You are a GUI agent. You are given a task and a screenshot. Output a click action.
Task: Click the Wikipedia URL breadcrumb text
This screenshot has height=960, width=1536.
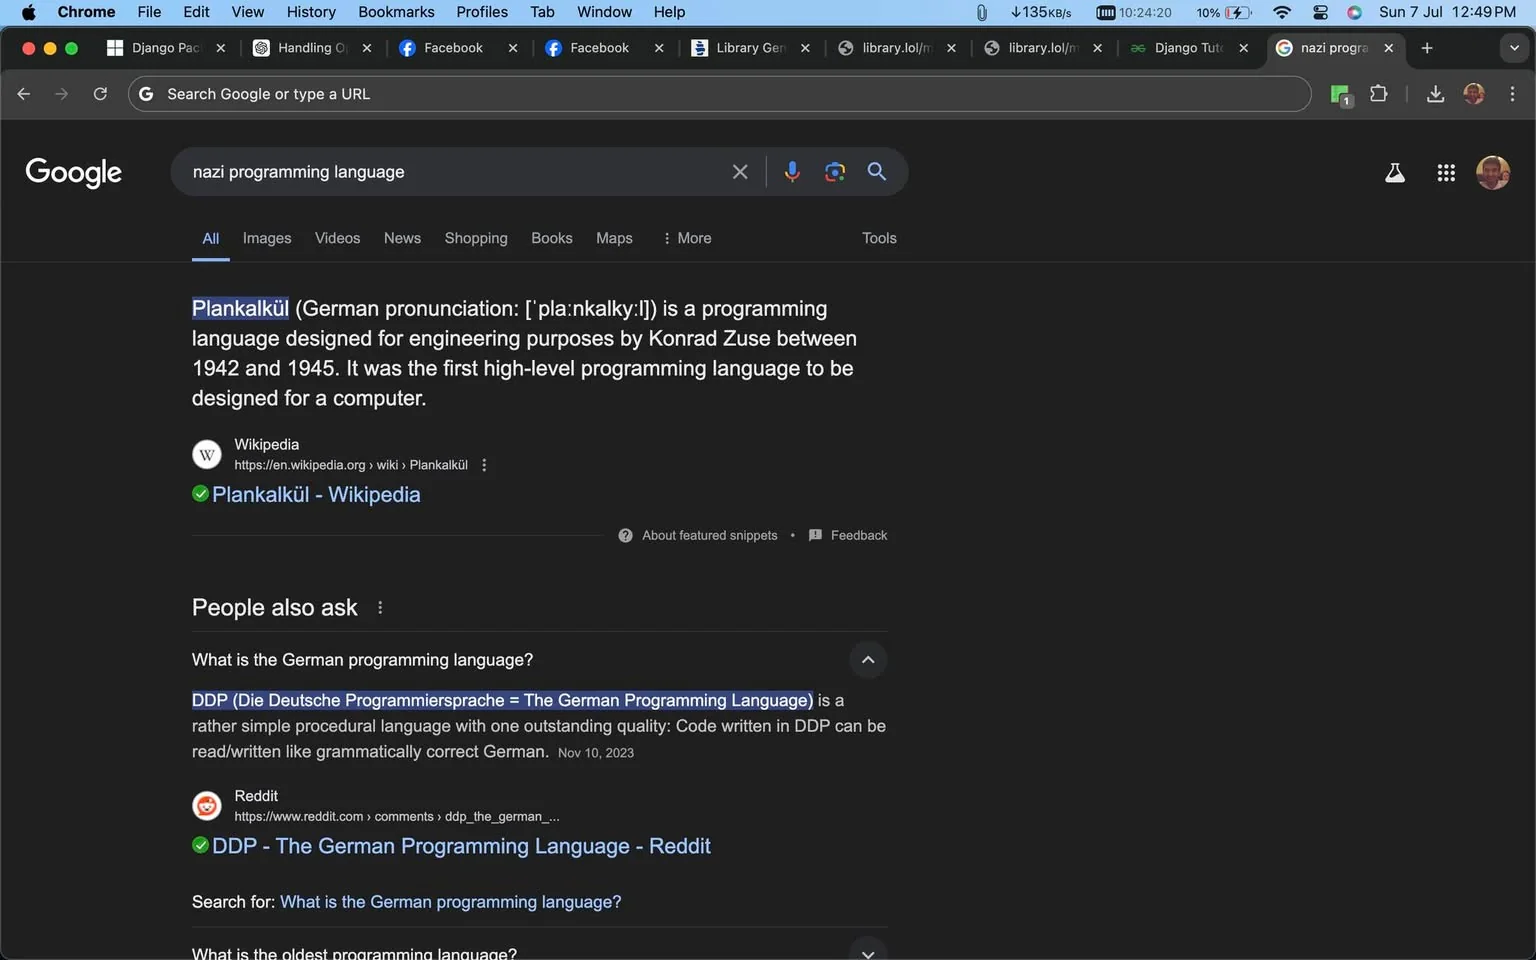click(351, 465)
